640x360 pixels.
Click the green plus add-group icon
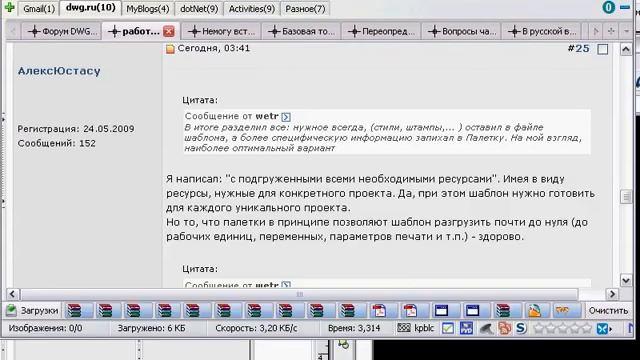click(x=9, y=7)
